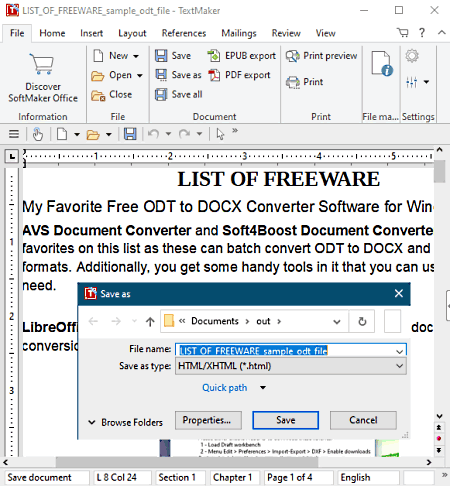Expand the undo history dropdown

click(x=168, y=134)
